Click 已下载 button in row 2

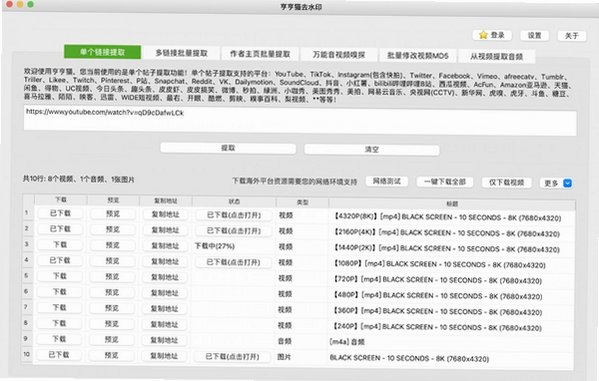[x=60, y=229]
